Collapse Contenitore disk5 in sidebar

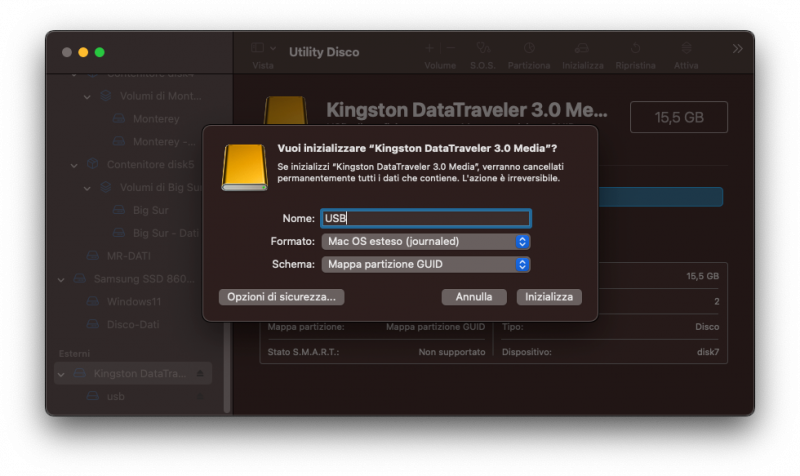74,165
